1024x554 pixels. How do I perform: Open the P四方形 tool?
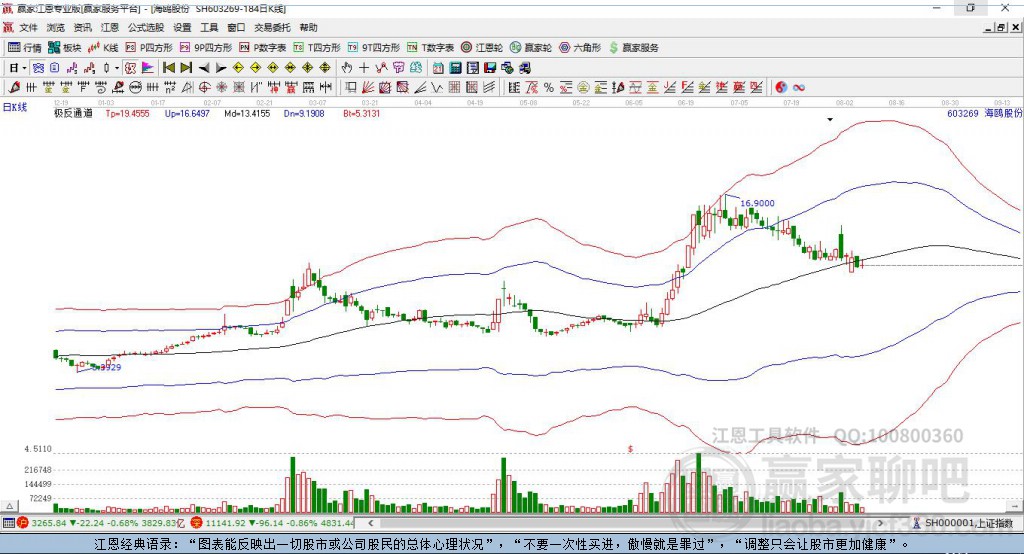pyautogui.click(x=149, y=48)
